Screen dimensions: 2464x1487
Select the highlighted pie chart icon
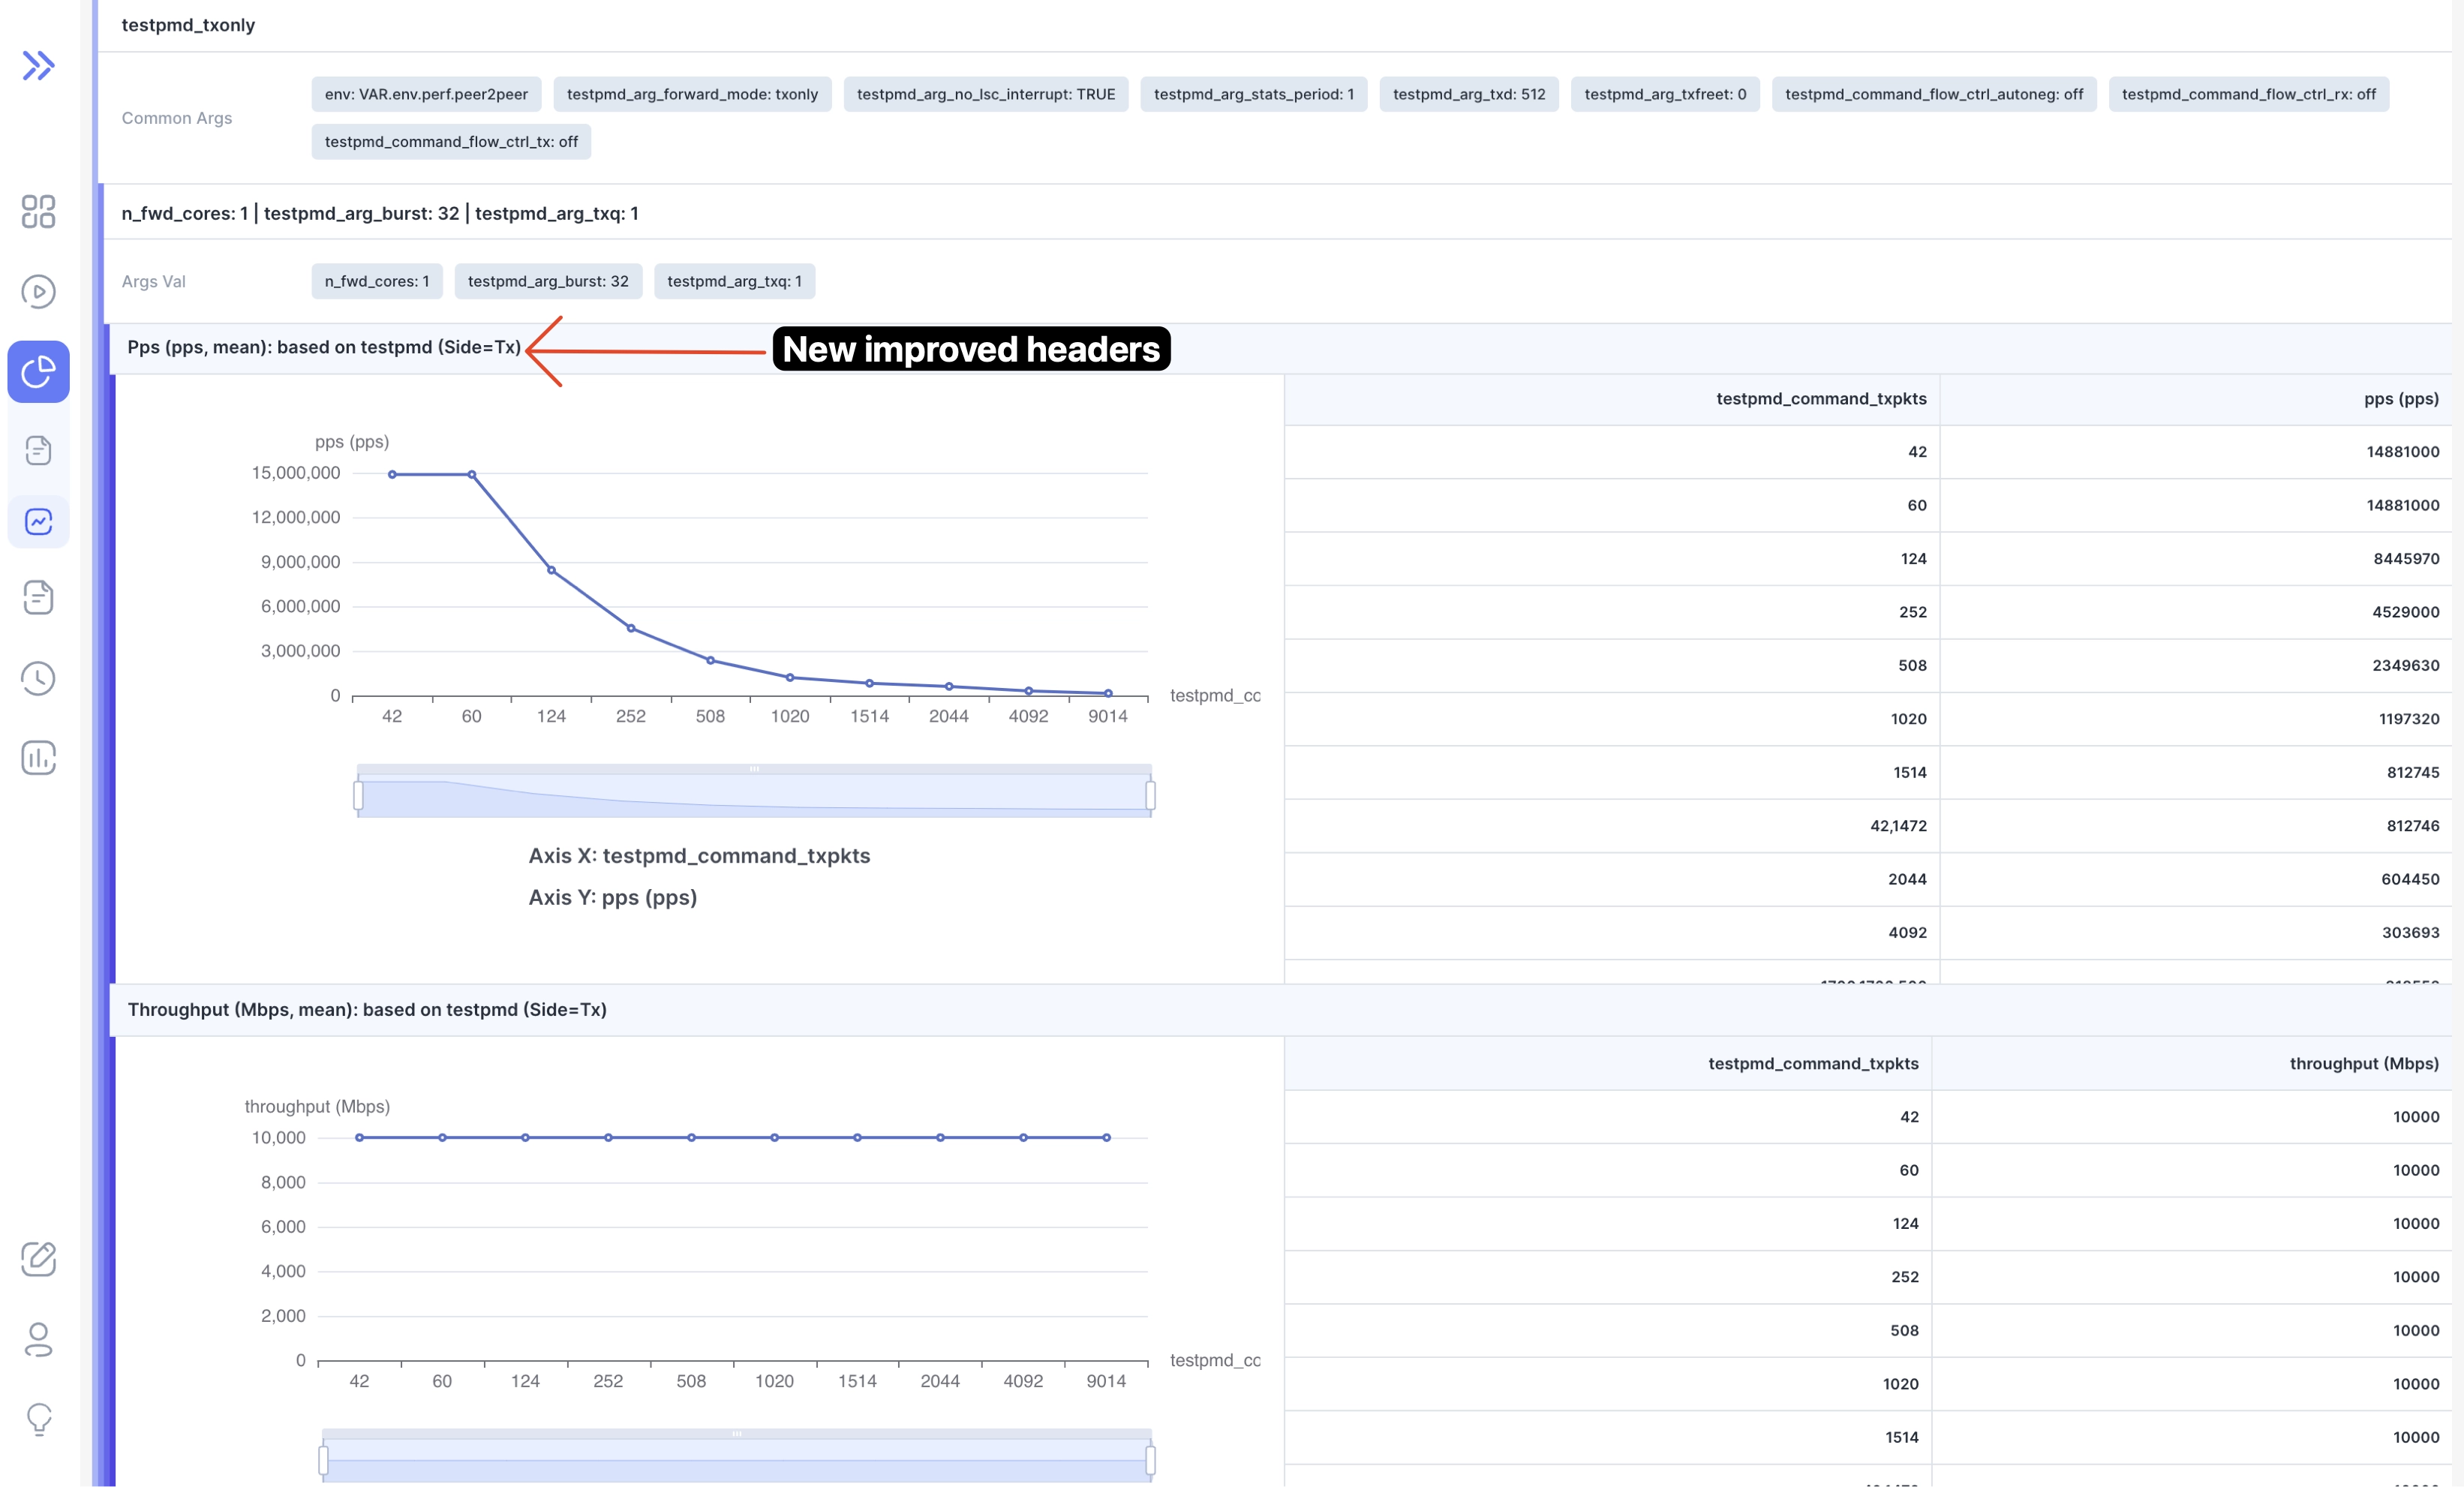pyautogui.click(x=38, y=372)
